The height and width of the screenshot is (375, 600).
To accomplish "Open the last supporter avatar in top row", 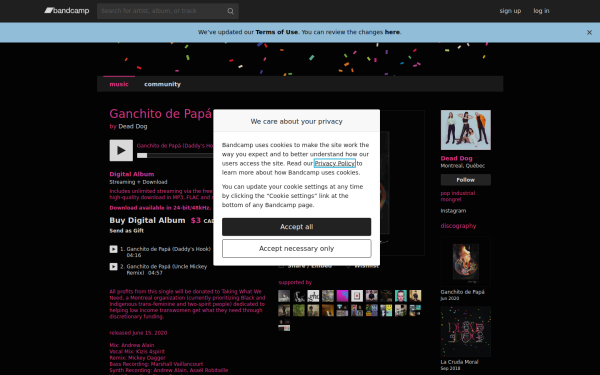I will [x=415, y=296].
